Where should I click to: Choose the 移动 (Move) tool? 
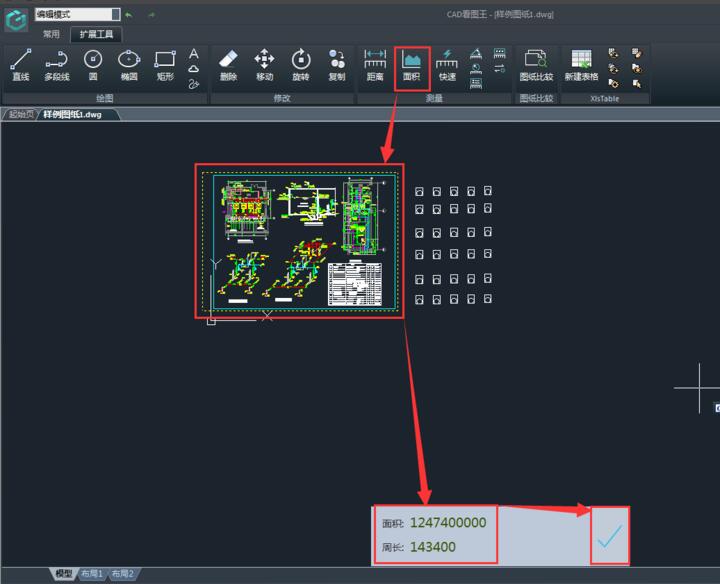coord(264,65)
